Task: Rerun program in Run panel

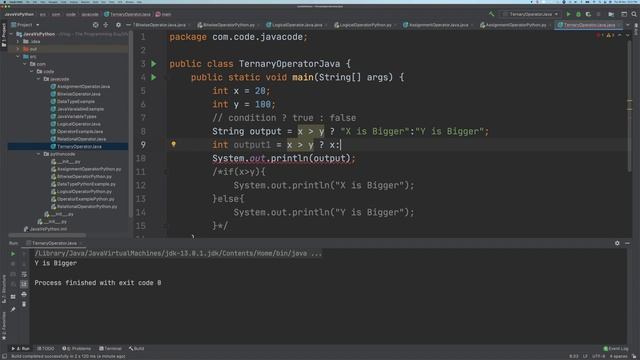Action: (x=13, y=254)
